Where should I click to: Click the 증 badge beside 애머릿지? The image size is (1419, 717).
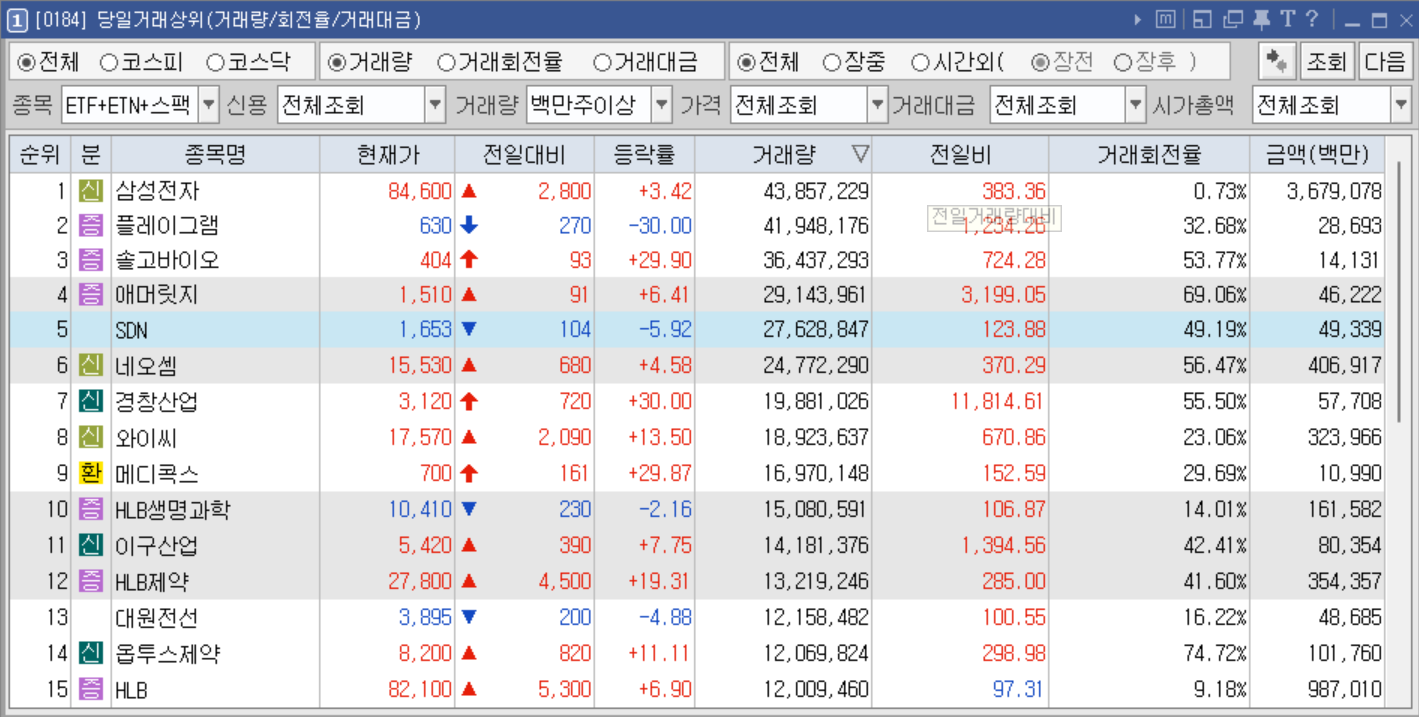[x=91, y=295]
